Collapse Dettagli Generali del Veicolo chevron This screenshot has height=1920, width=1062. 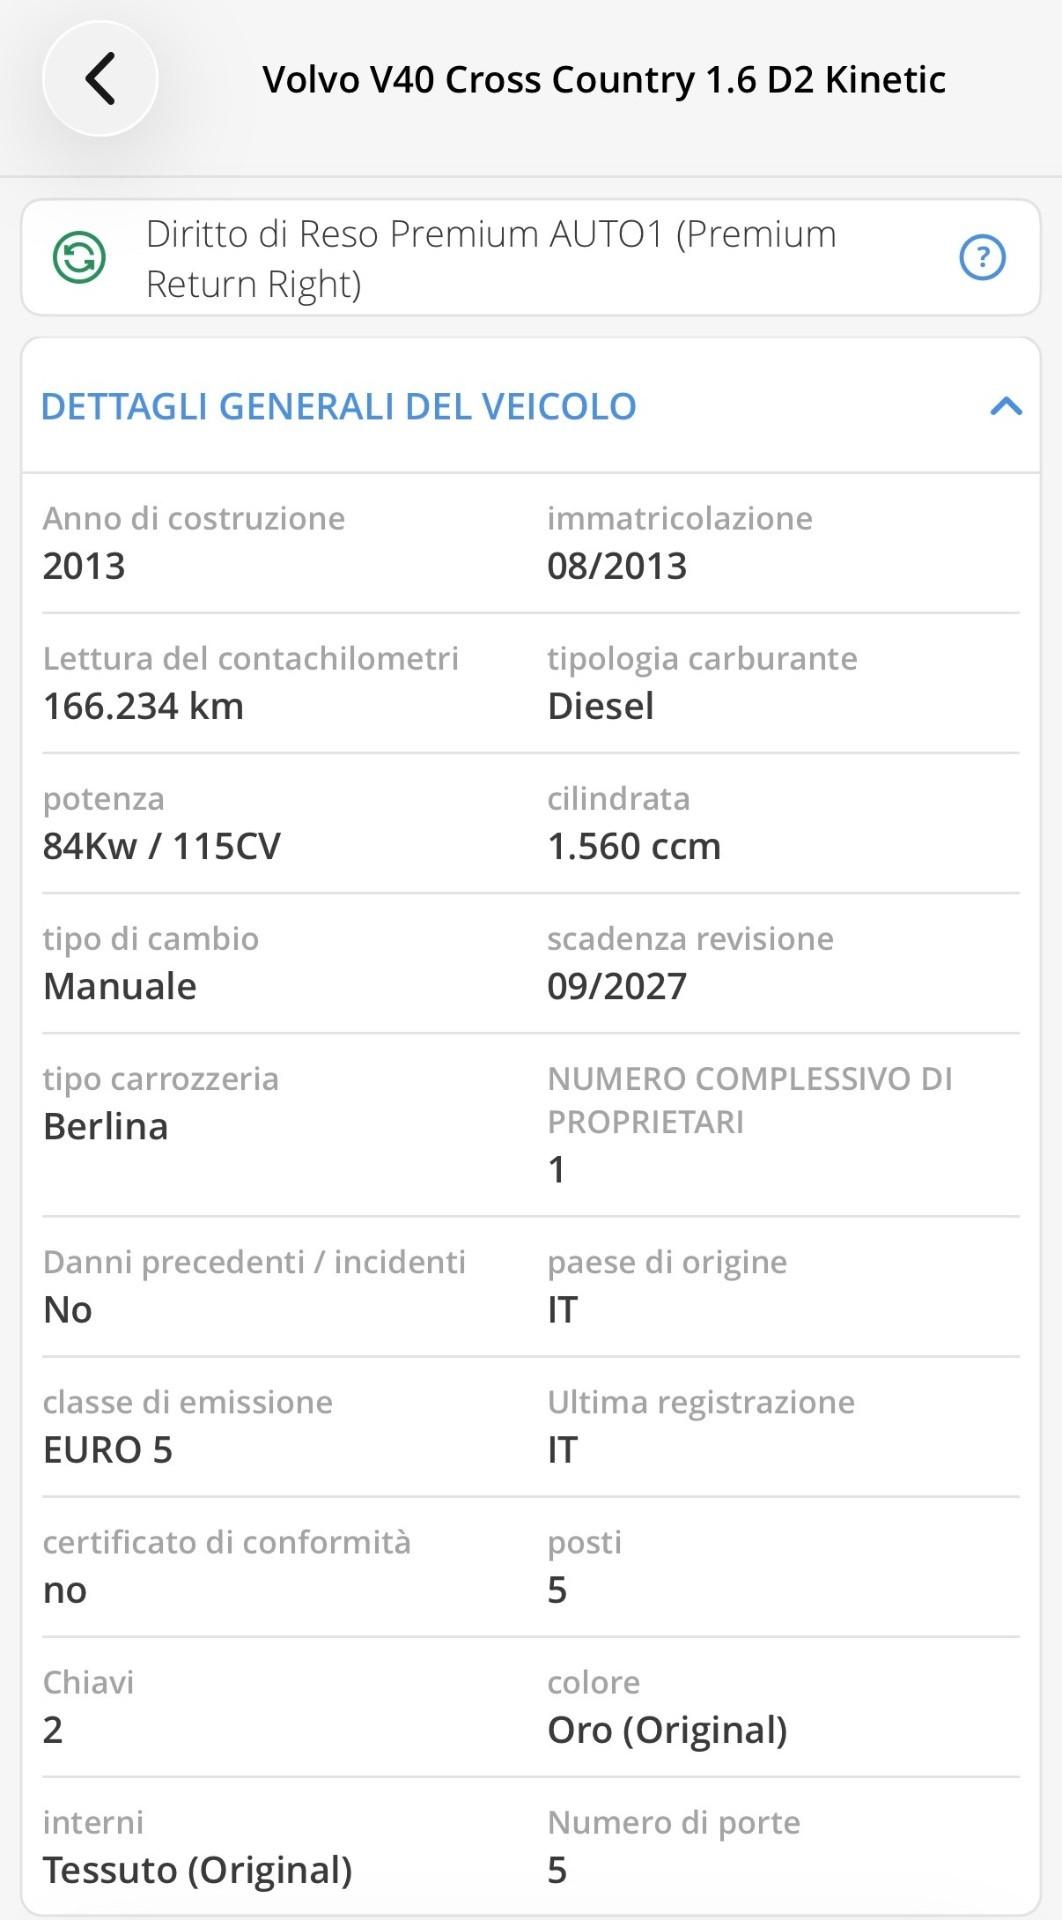tap(1006, 406)
